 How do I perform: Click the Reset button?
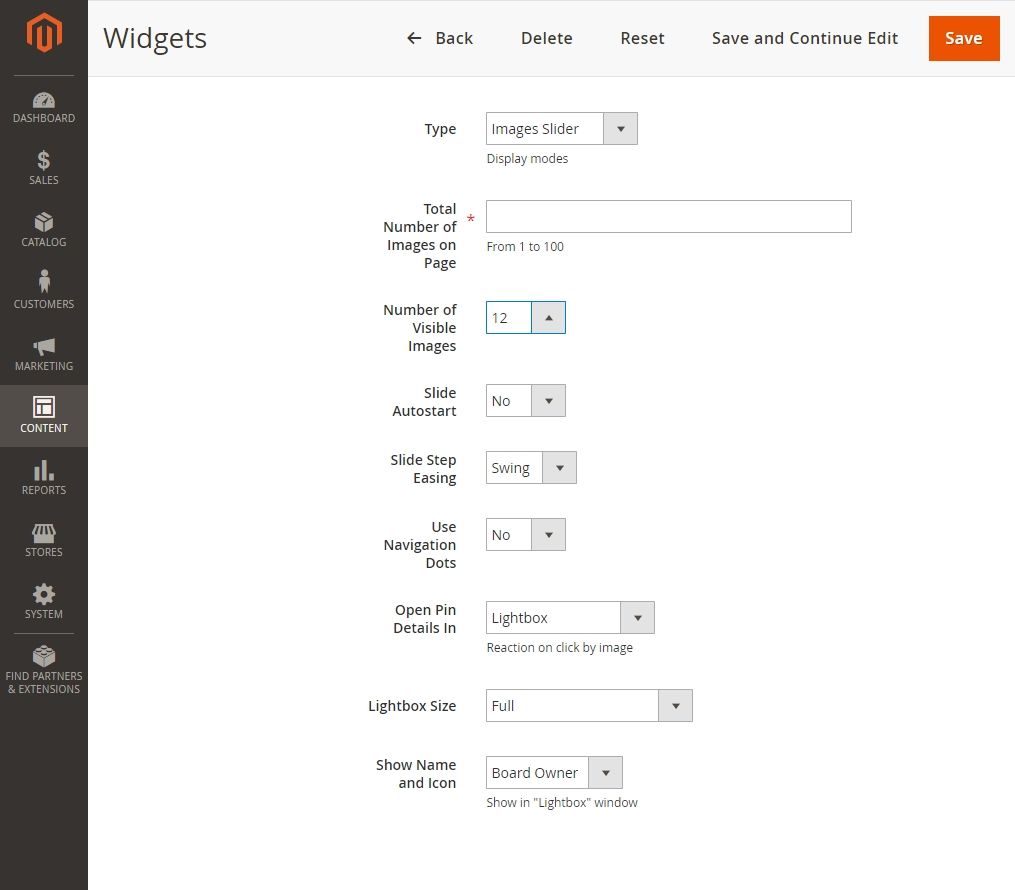643,38
